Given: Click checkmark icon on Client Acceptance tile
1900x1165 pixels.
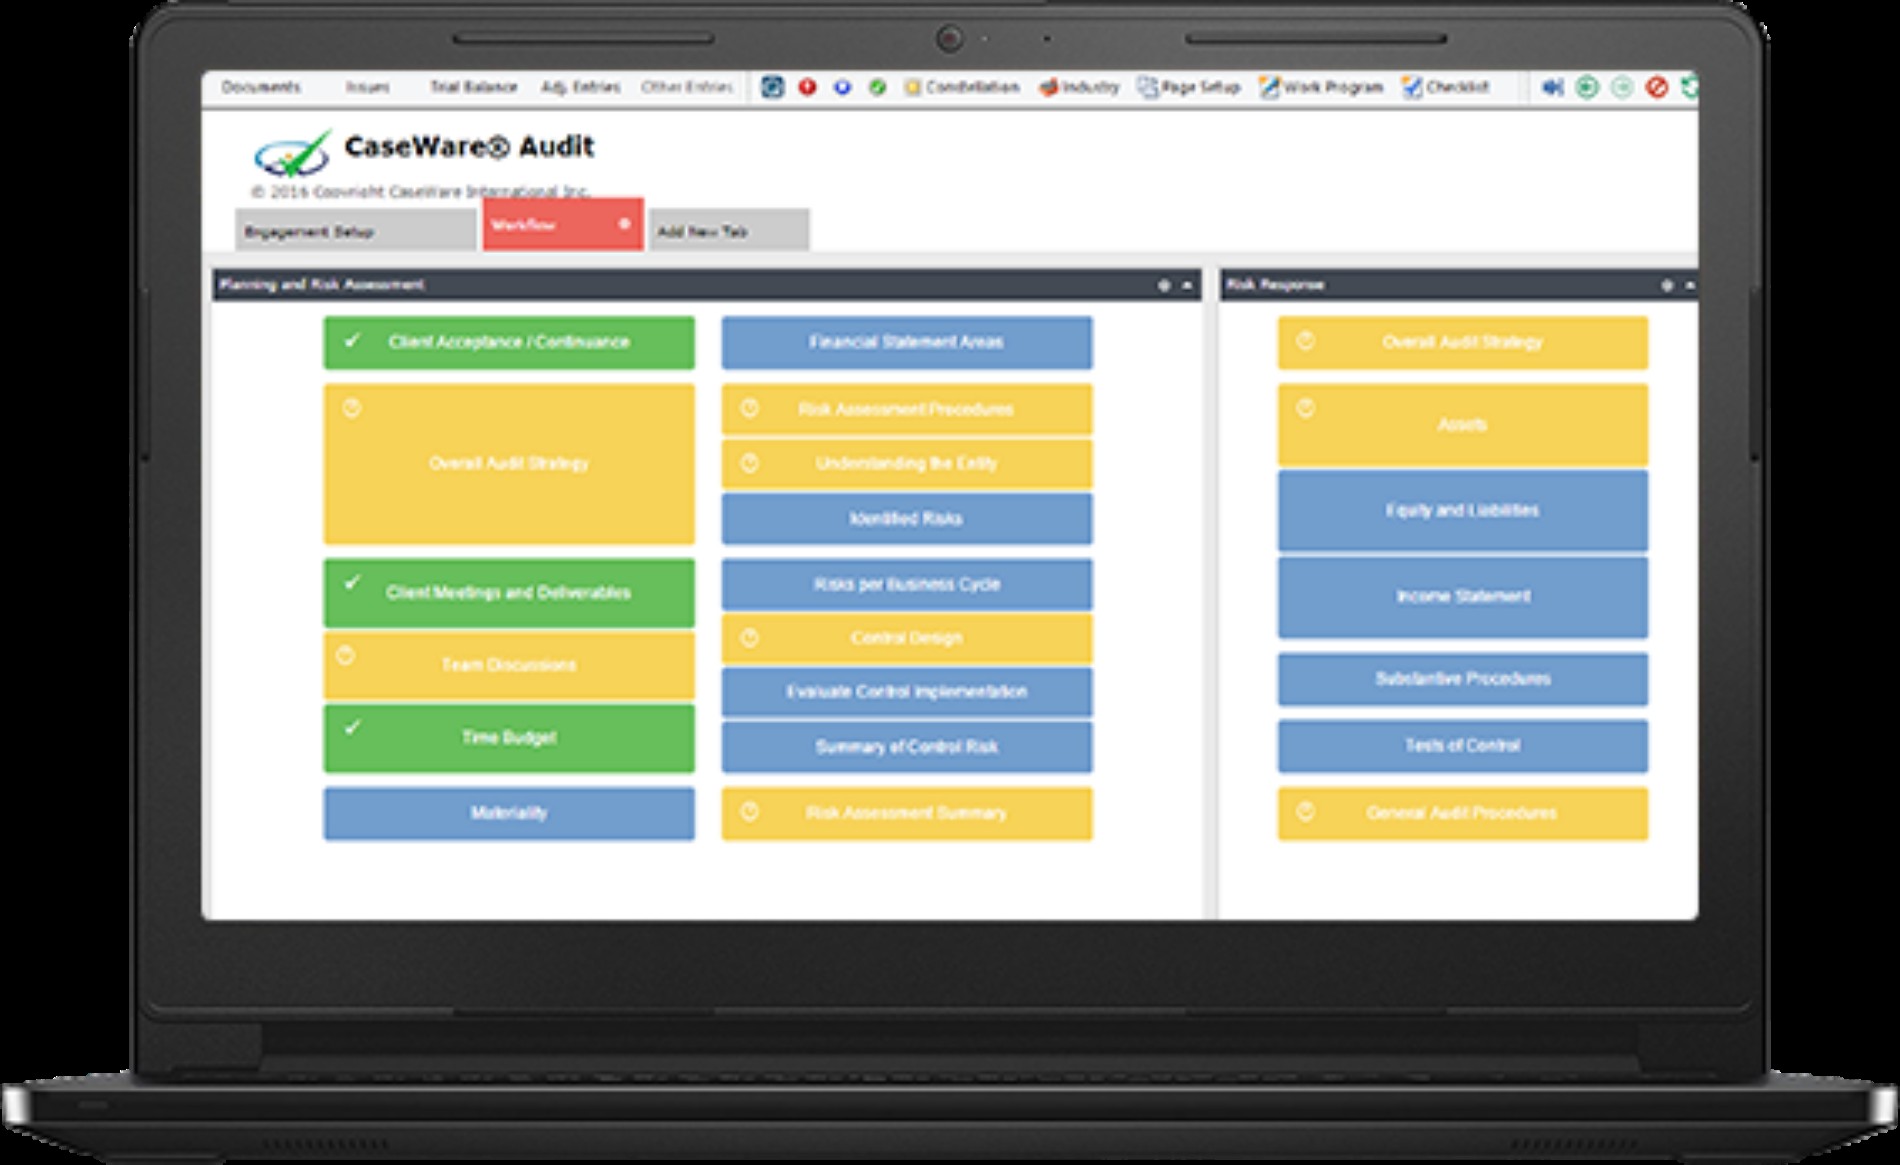Looking at the screenshot, I should (x=352, y=341).
